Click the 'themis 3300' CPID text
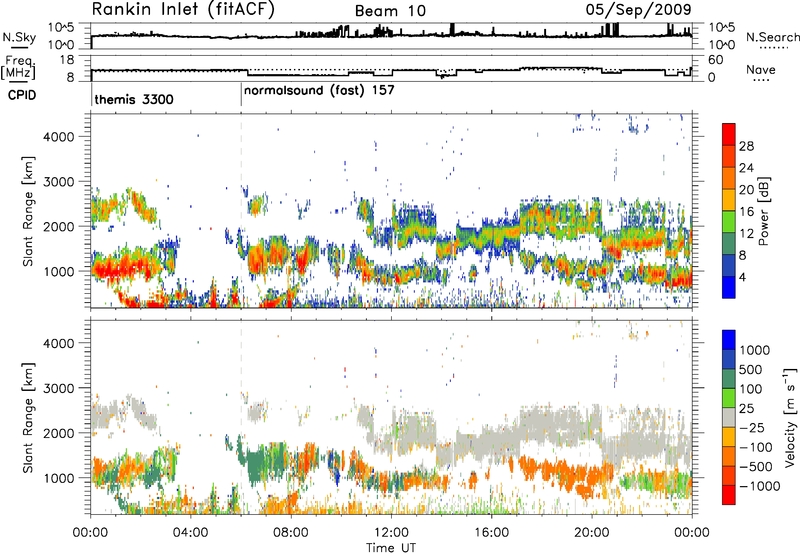 [x=134, y=99]
